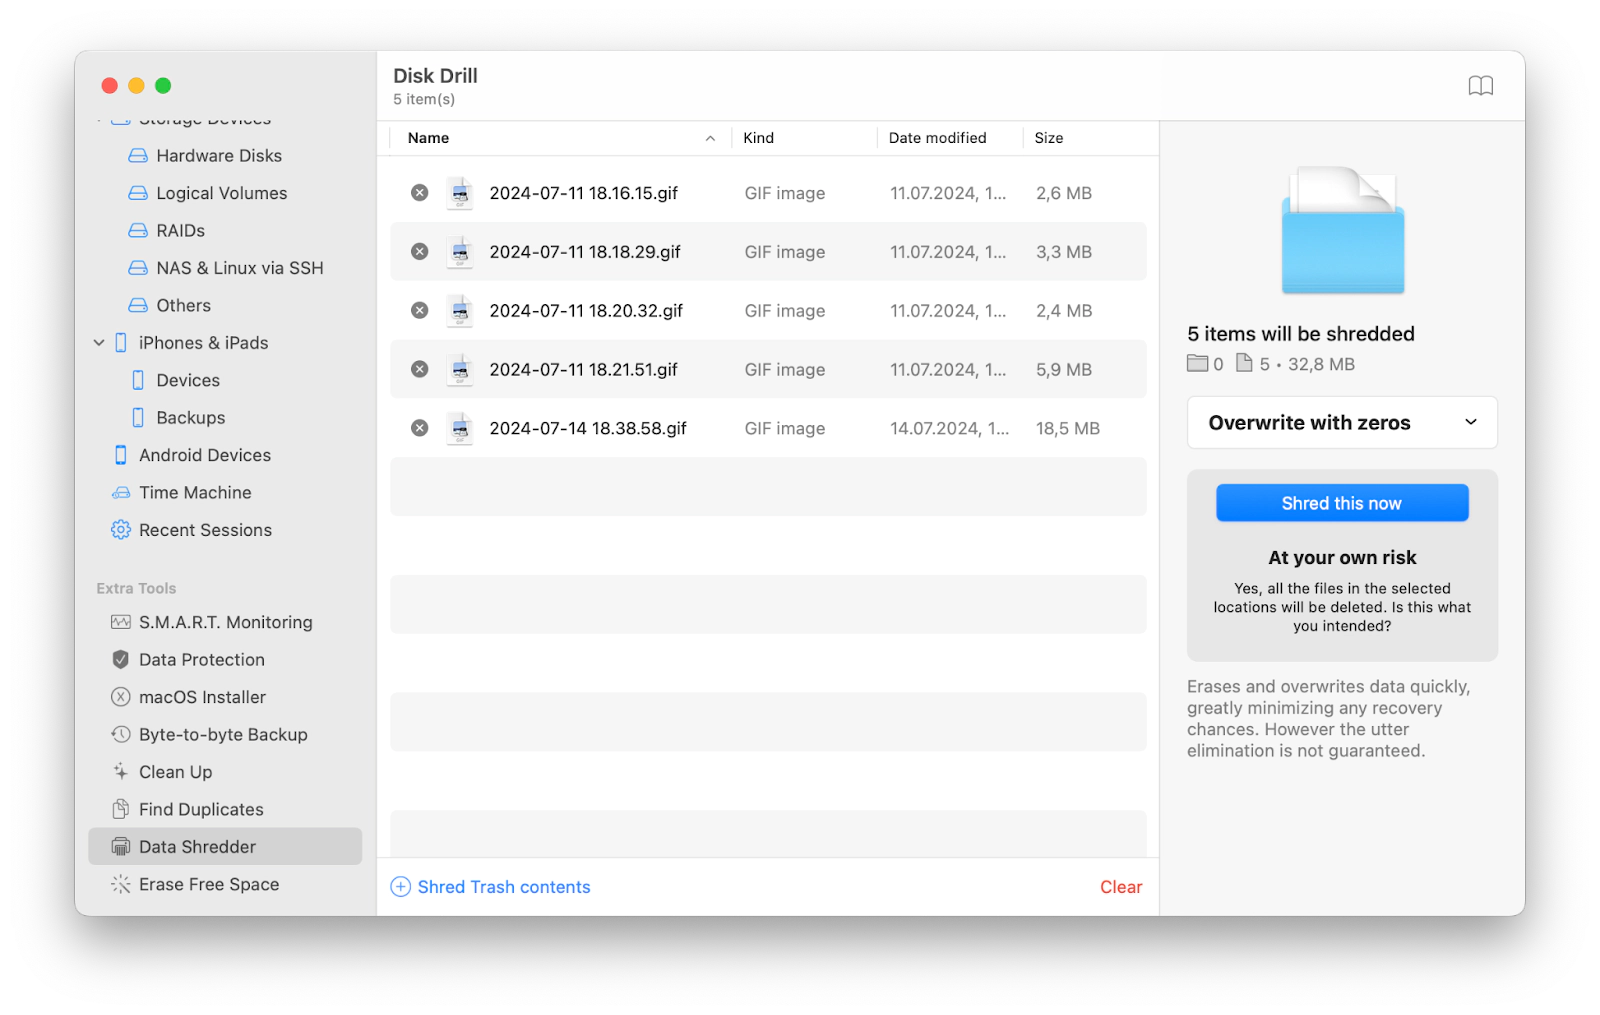Click the Erase Free Space icon
This screenshot has height=1015, width=1600.
click(x=121, y=884)
